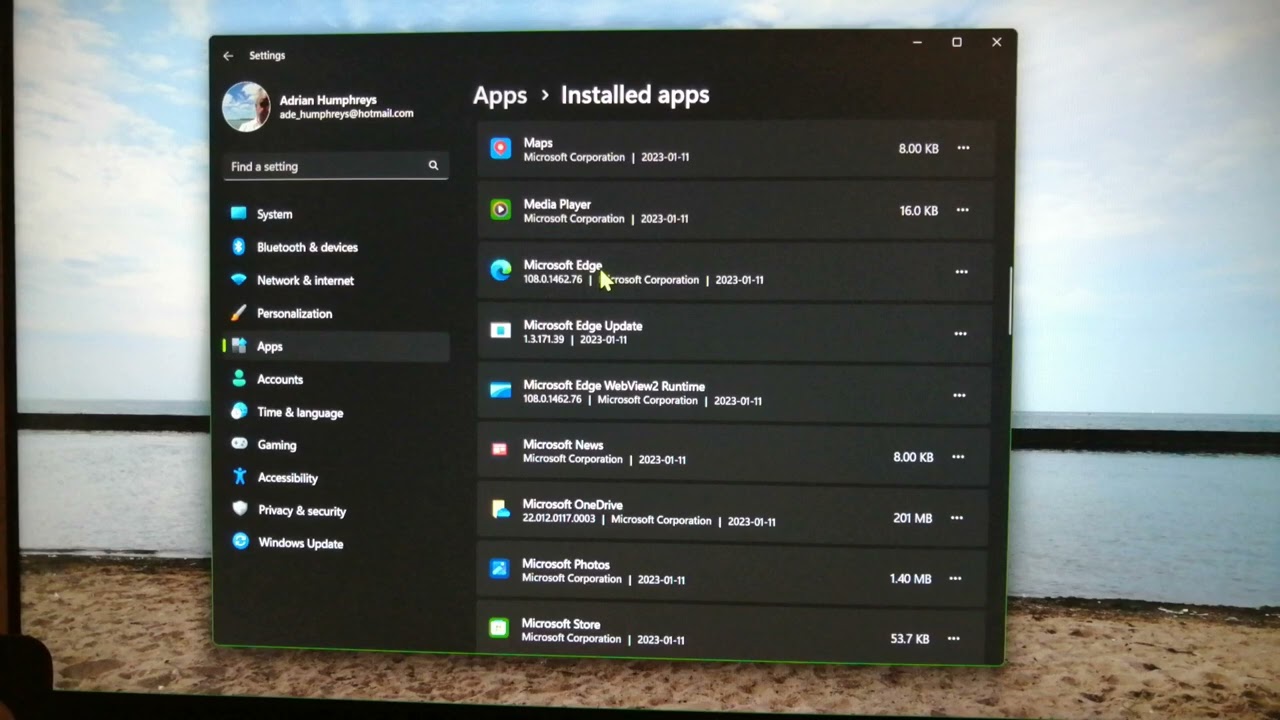Open Gaming settings
The height and width of the screenshot is (720, 1280).
pyautogui.click(x=335, y=445)
